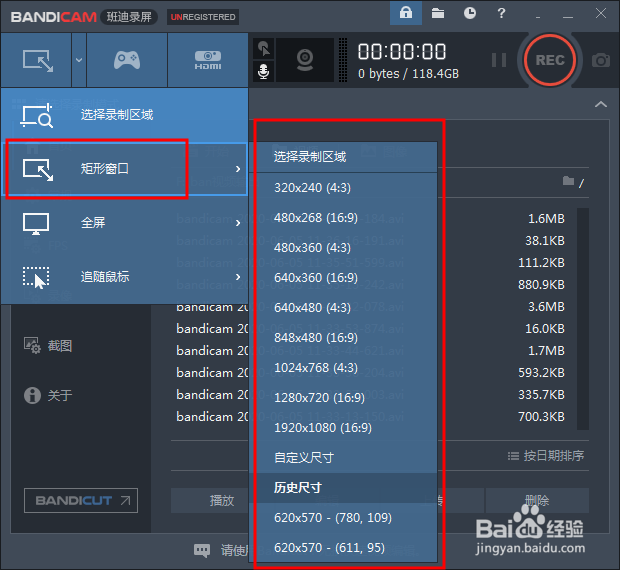
Task: Expand the 全屏 submenu arrow
Action: [x=238, y=223]
